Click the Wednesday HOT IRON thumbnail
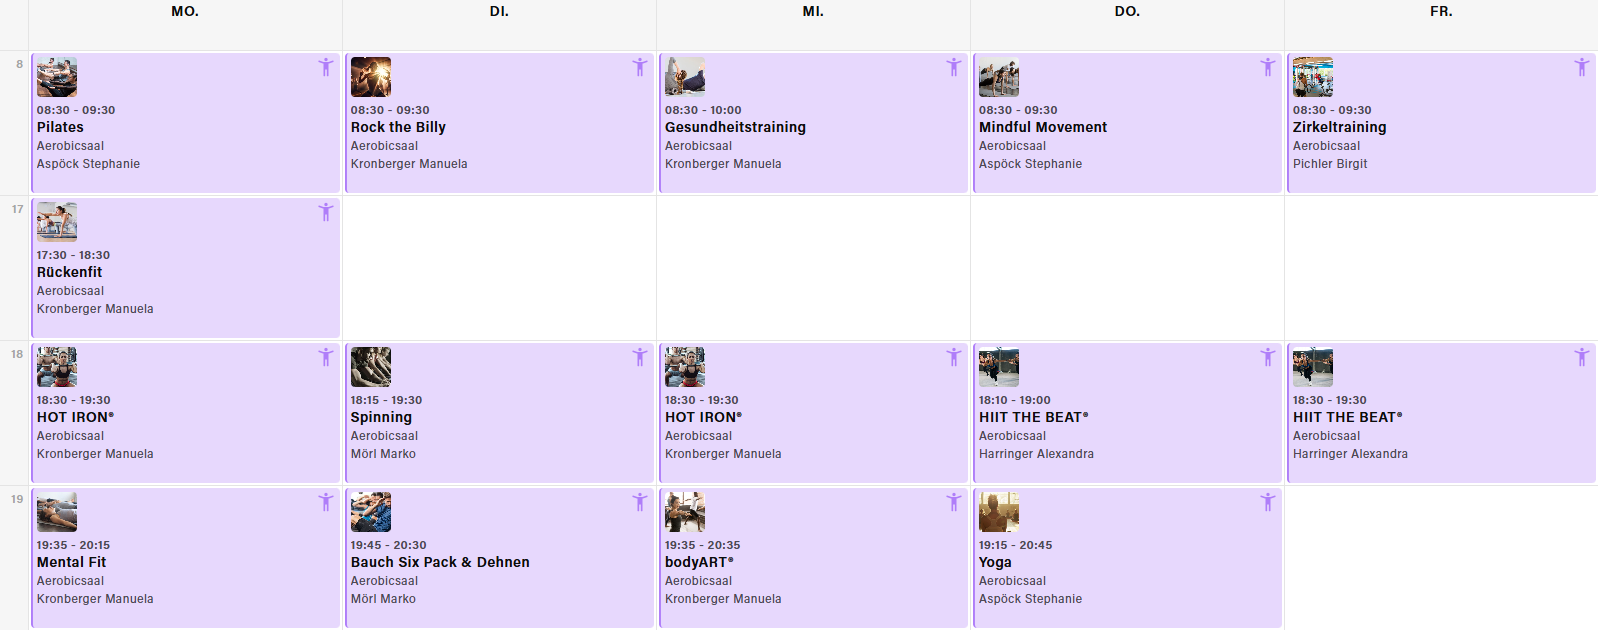1598x630 pixels. point(685,367)
